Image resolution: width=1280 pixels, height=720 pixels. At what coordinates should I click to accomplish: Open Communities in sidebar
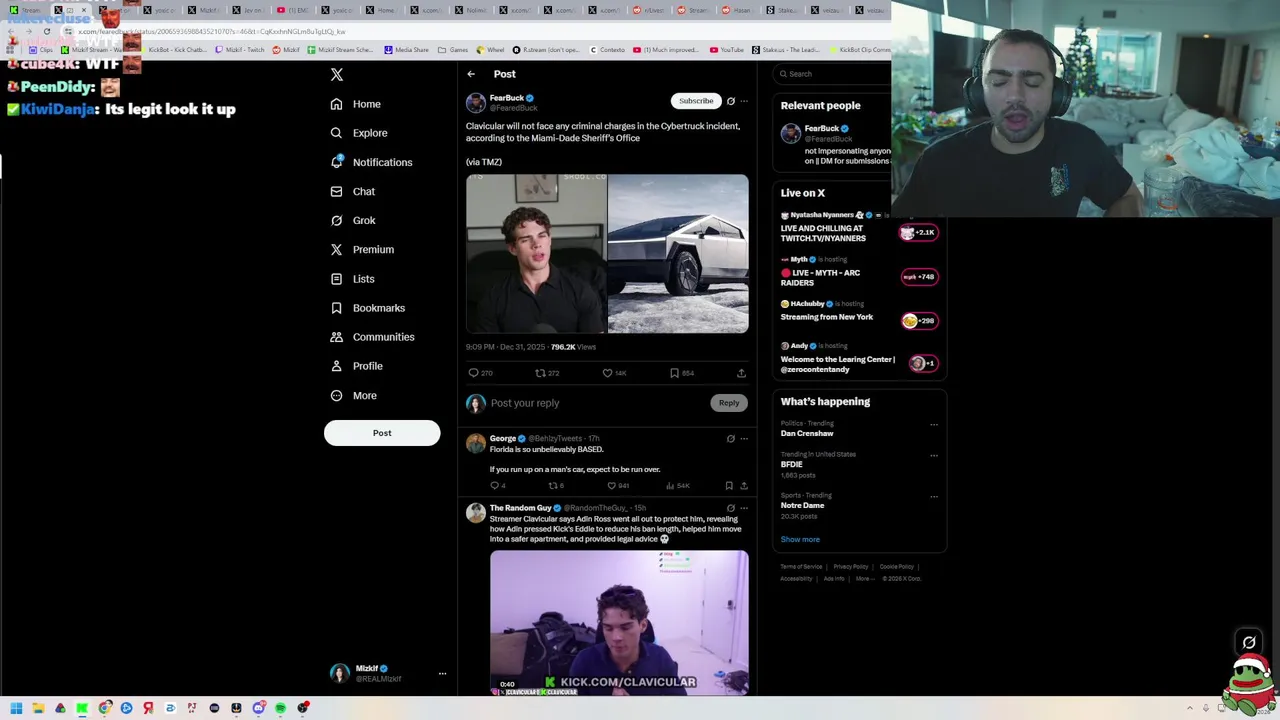[x=372, y=337]
